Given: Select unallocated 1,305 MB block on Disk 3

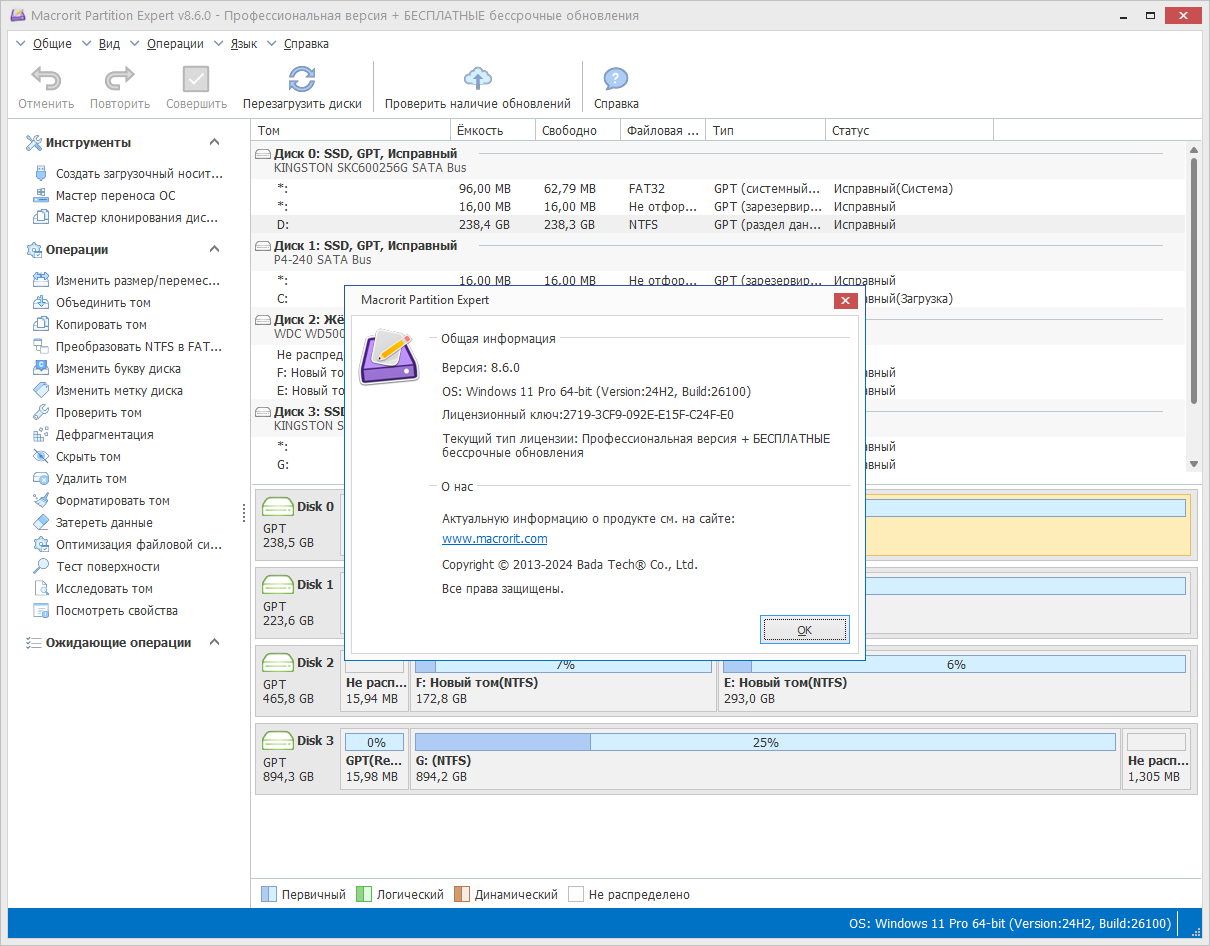Looking at the screenshot, I should click(x=1157, y=758).
